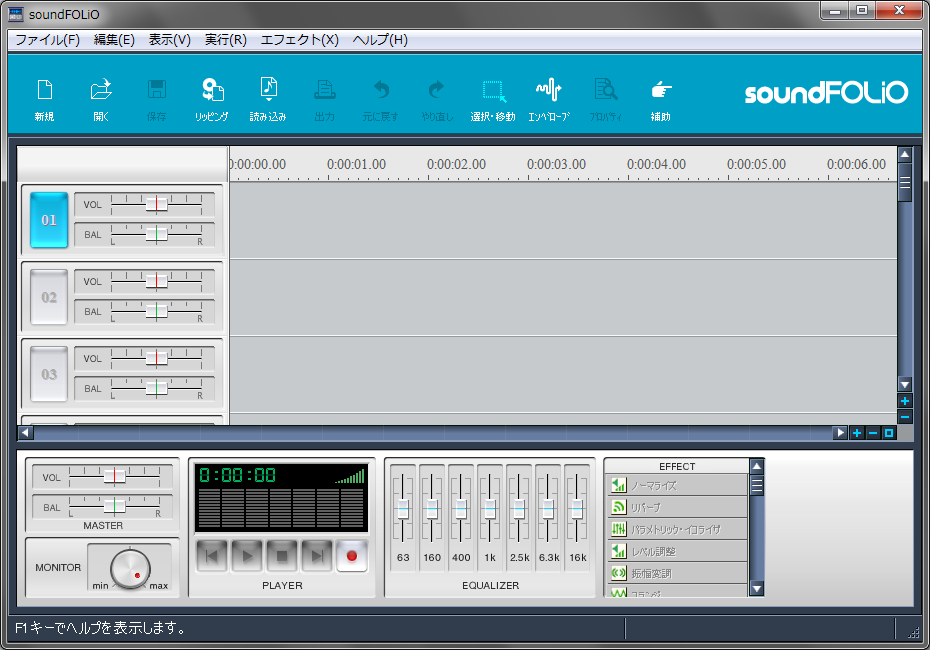Click the MASTER BAL slider
The width and height of the screenshot is (930, 650).
114,506
